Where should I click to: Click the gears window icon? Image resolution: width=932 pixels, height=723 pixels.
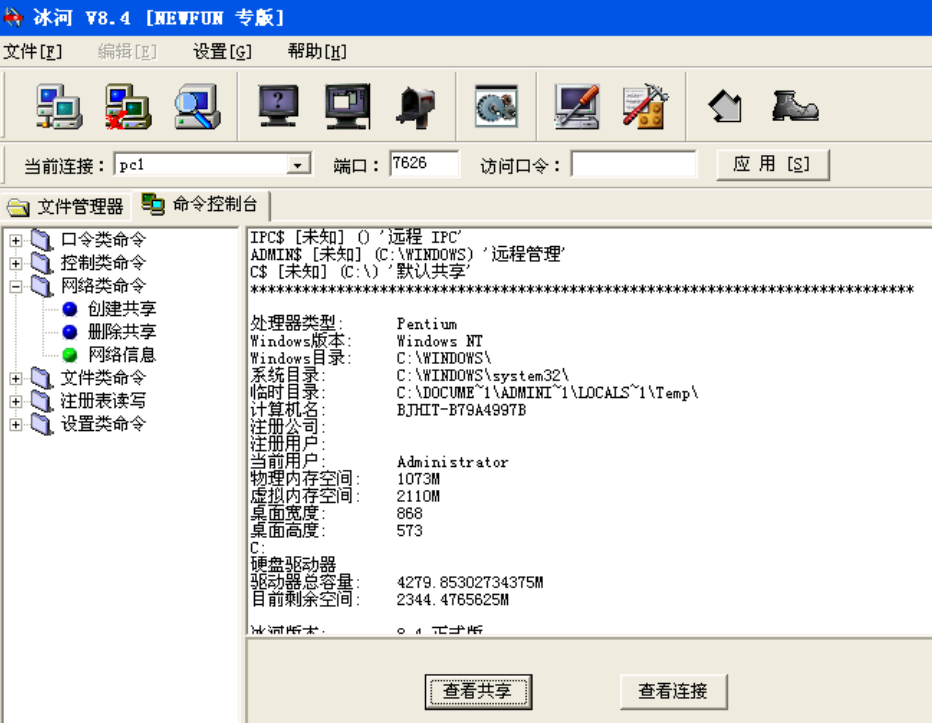[x=496, y=107]
